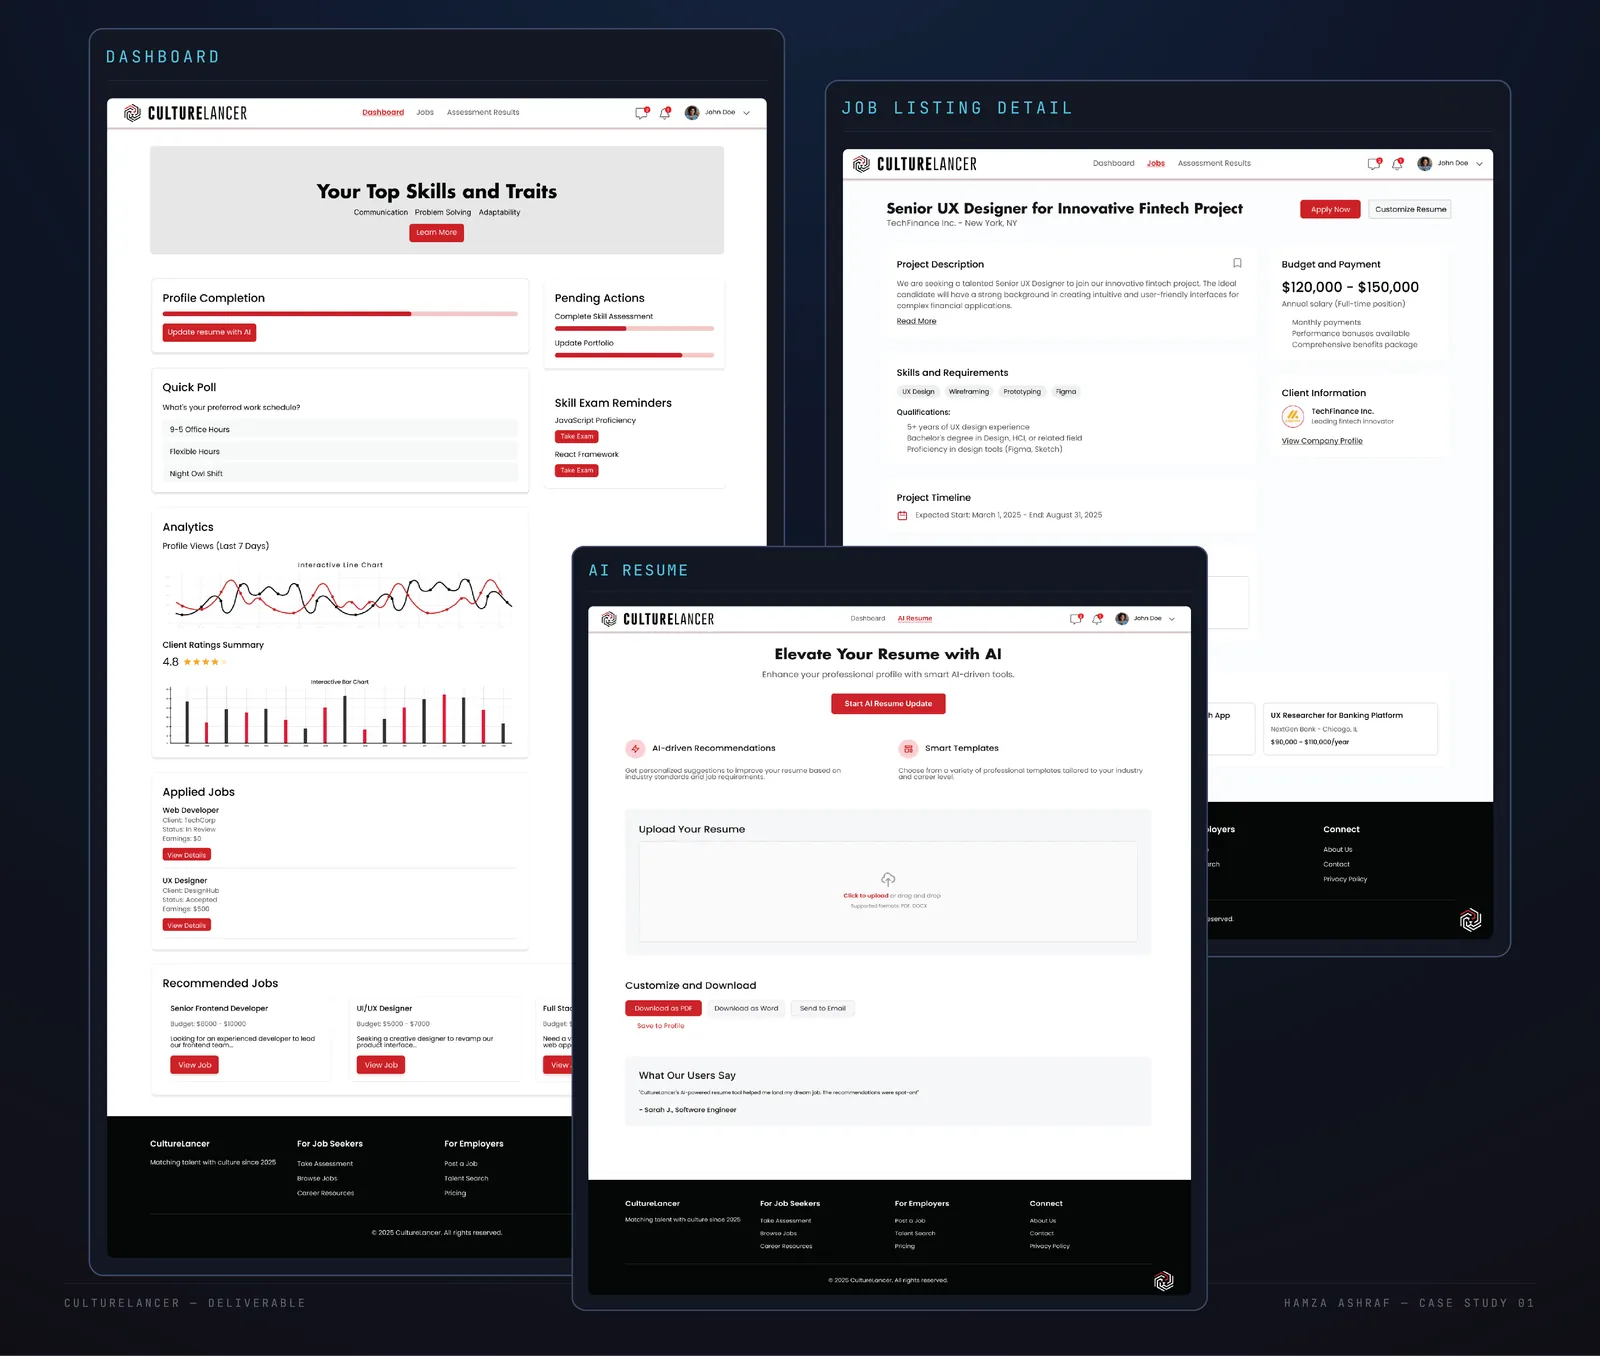Image resolution: width=1600 pixels, height=1357 pixels.
Task: Click Start AI Resume Update button
Action: click(888, 704)
